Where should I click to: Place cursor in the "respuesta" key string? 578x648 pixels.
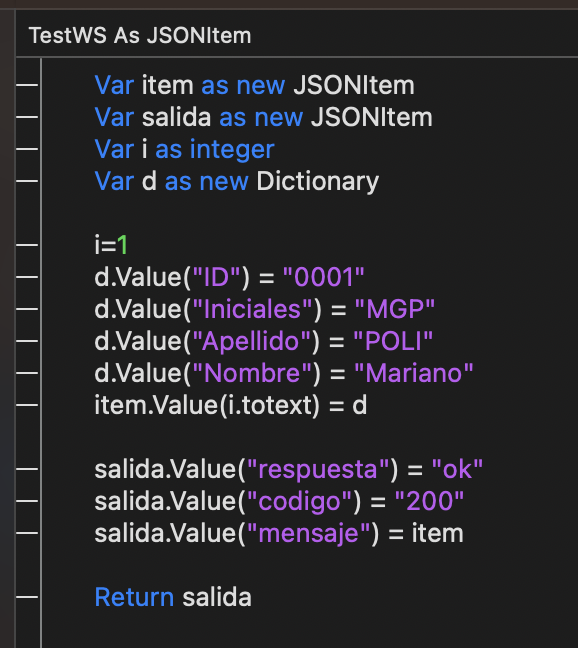318,469
